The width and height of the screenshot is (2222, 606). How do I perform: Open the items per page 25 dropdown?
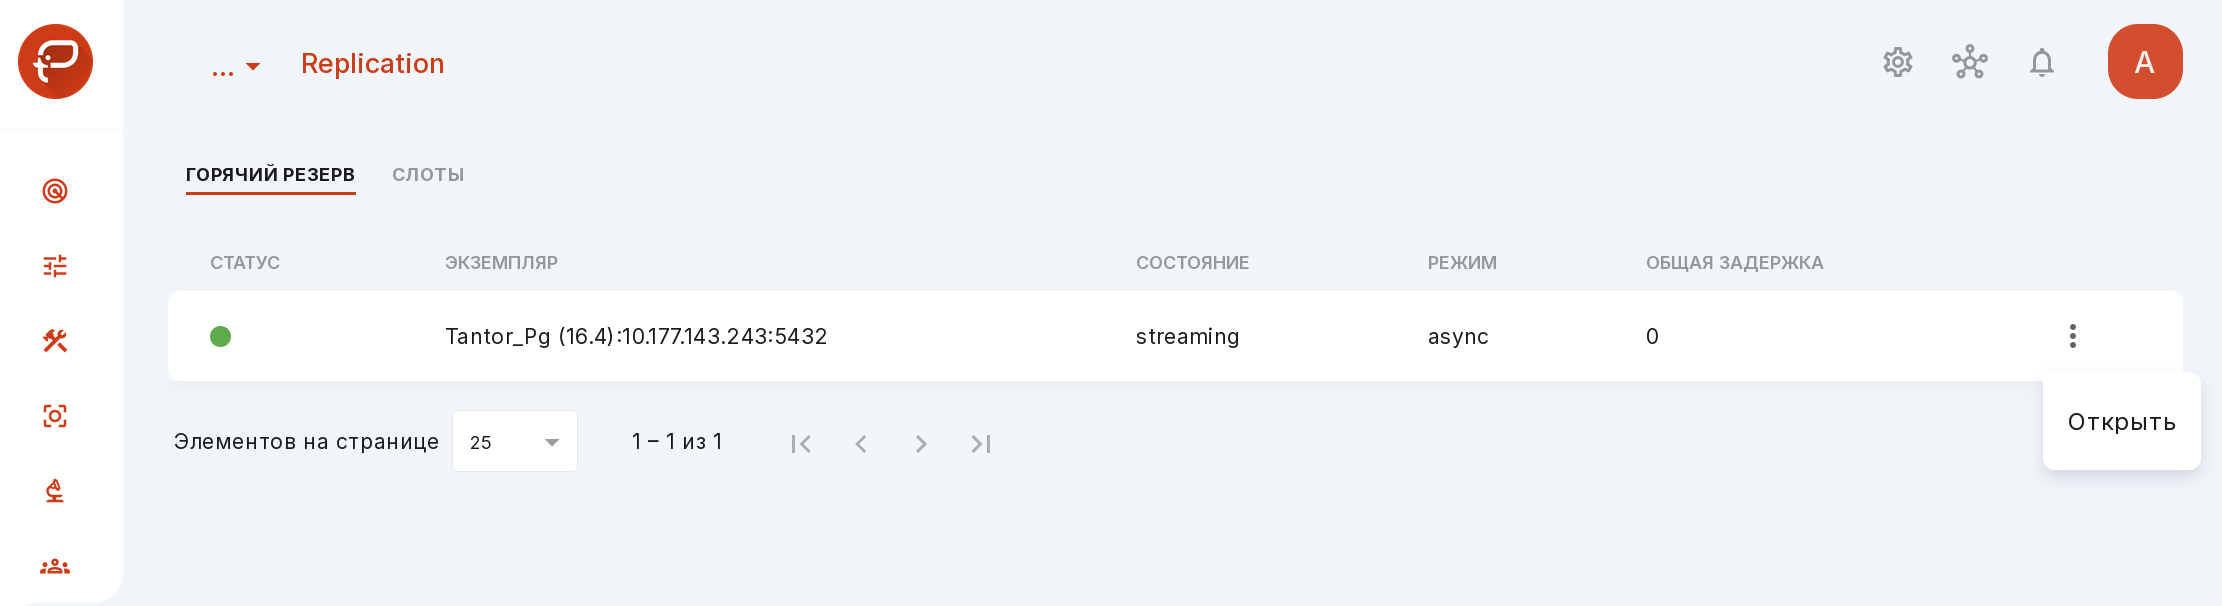(x=515, y=441)
